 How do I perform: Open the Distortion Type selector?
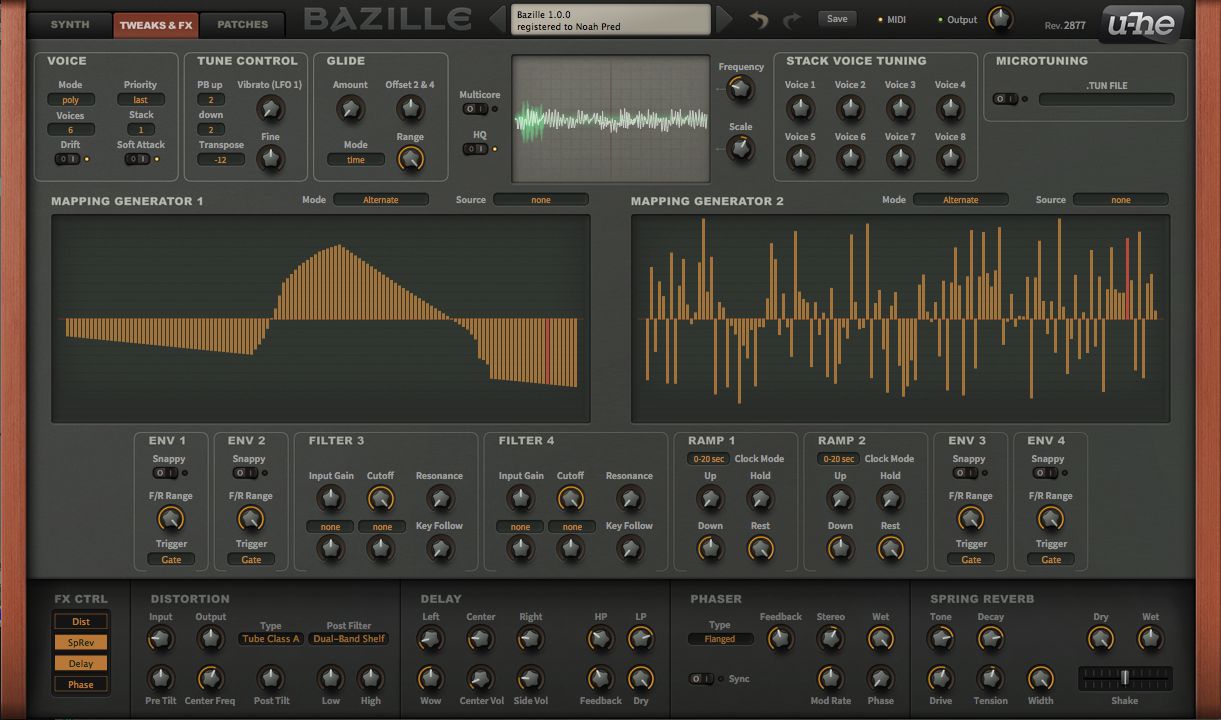271,639
